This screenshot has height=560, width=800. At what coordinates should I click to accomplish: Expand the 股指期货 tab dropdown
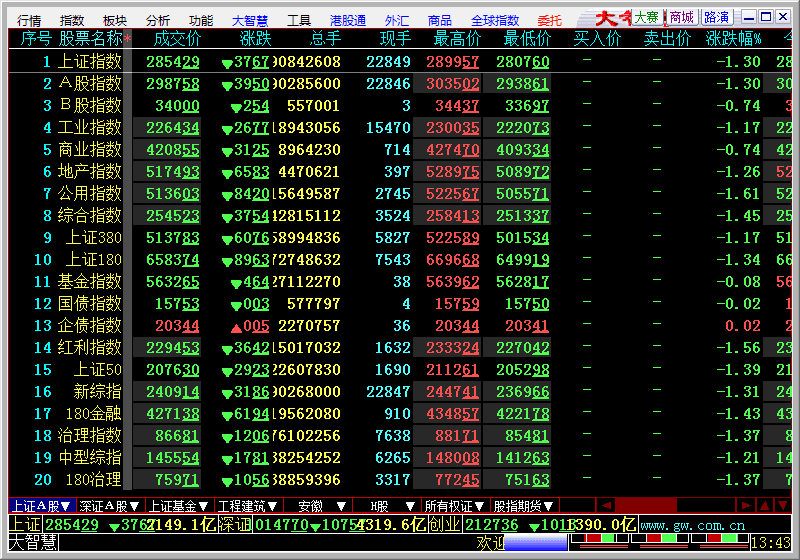[548, 506]
